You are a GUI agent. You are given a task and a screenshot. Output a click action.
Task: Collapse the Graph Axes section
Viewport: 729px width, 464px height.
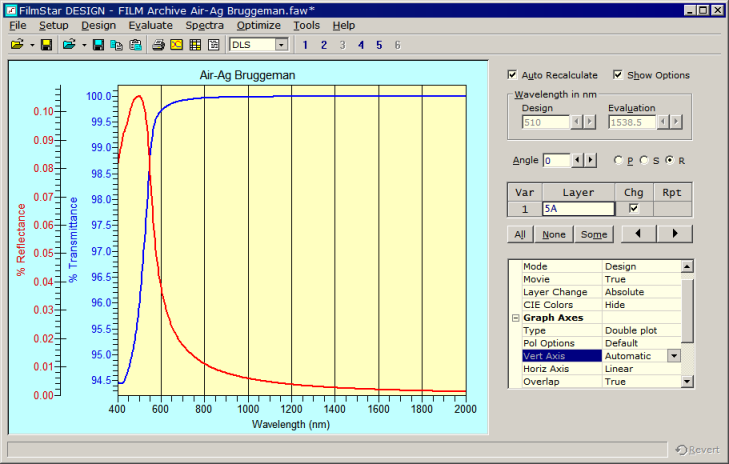pyautogui.click(x=516, y=318)
